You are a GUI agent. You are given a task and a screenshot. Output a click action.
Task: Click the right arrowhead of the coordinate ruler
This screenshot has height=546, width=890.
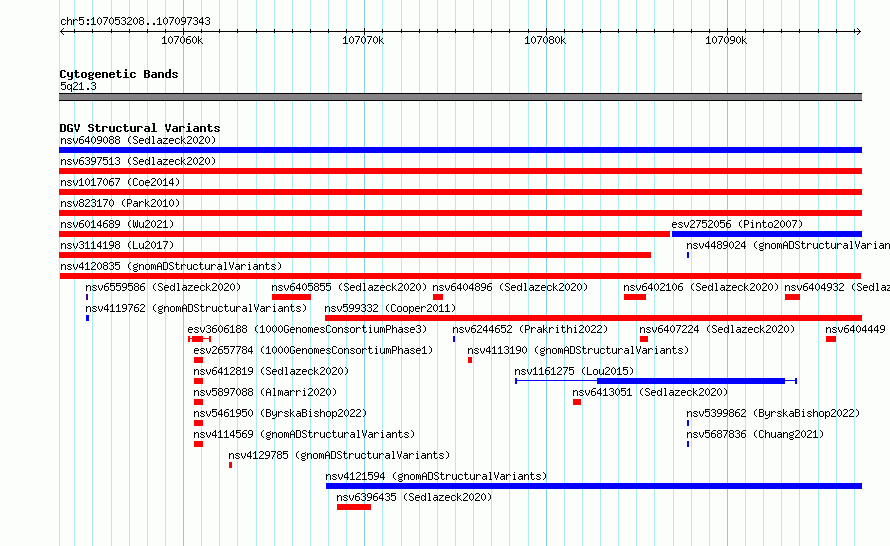pyautogui.click(x=859, y=31)
